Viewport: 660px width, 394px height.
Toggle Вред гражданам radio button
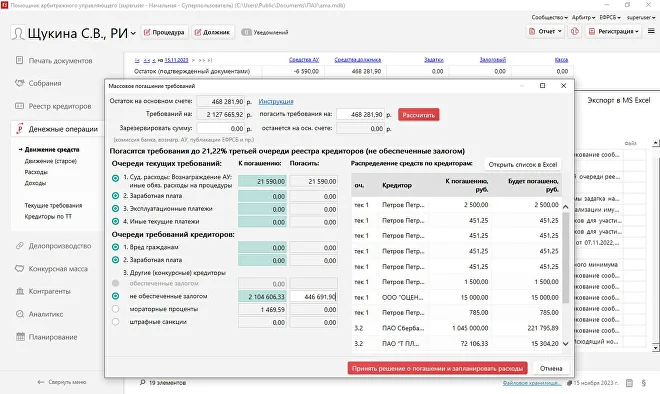(115, 247)
